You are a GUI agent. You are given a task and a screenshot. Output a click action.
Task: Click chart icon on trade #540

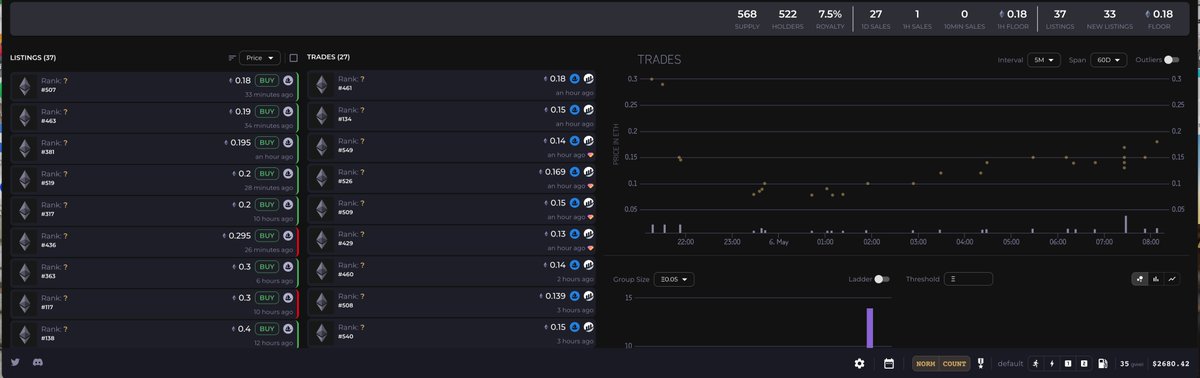click(589, 327)
